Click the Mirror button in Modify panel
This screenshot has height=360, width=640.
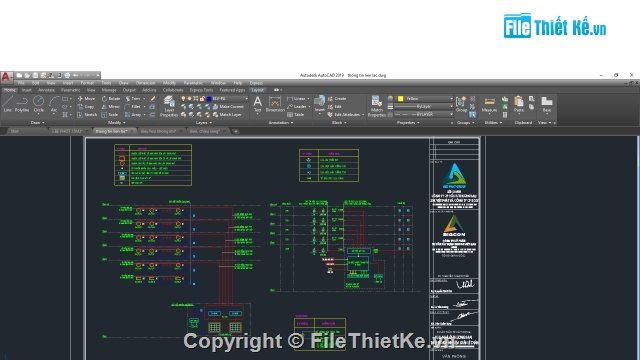pos(110,107)
